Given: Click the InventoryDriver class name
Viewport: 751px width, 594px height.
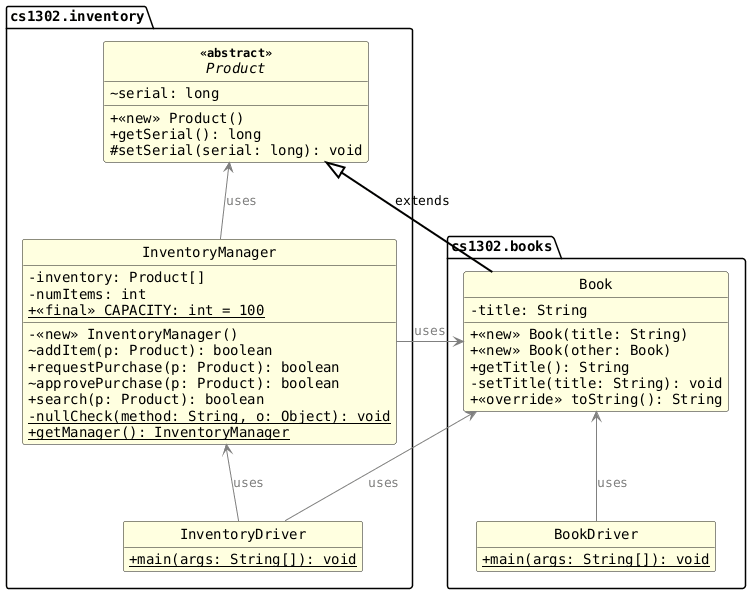Looking at the screenshot, I should click(x=242, y=533).
